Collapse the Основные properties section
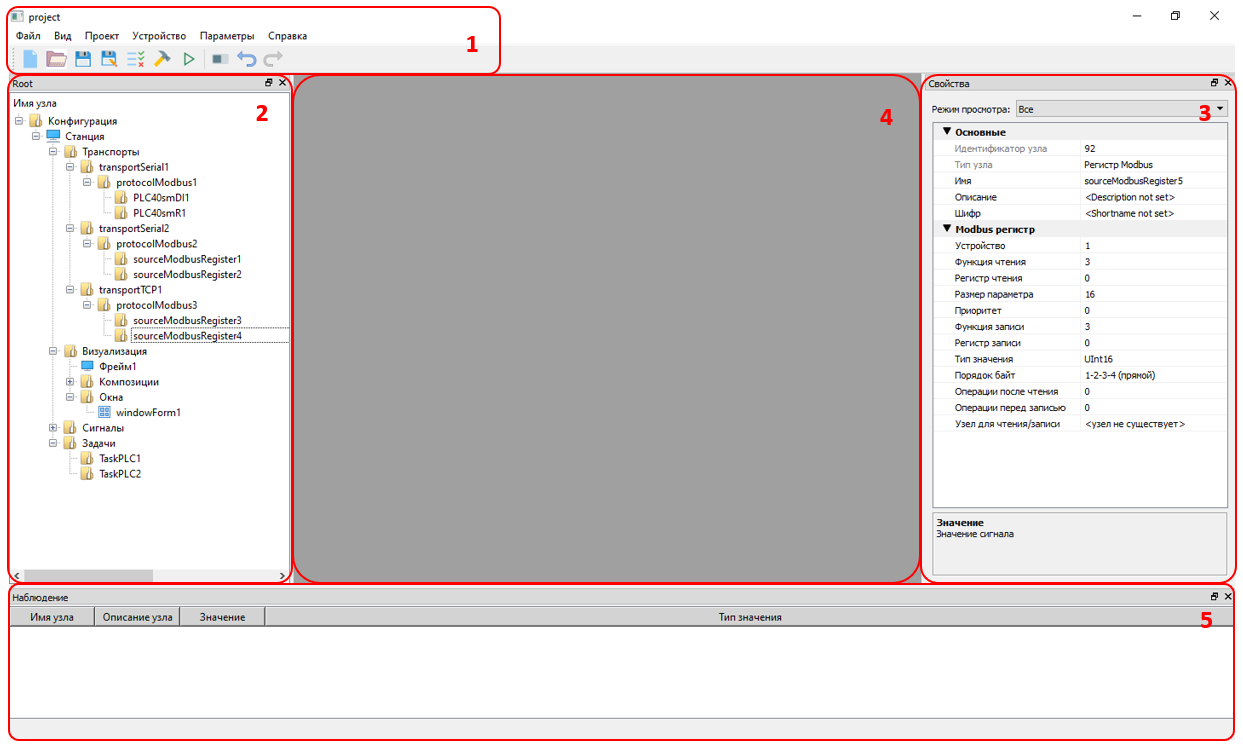 (x=947, y=132)
